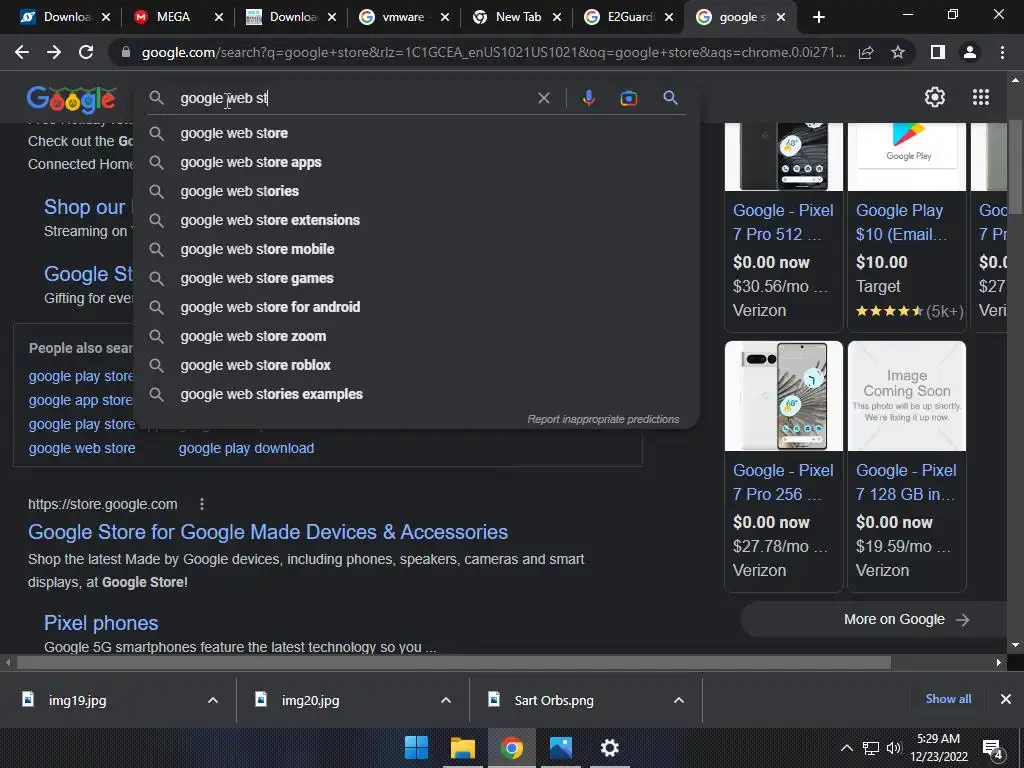
Task: Start voice search with the microphone
Action: [588, 98]
